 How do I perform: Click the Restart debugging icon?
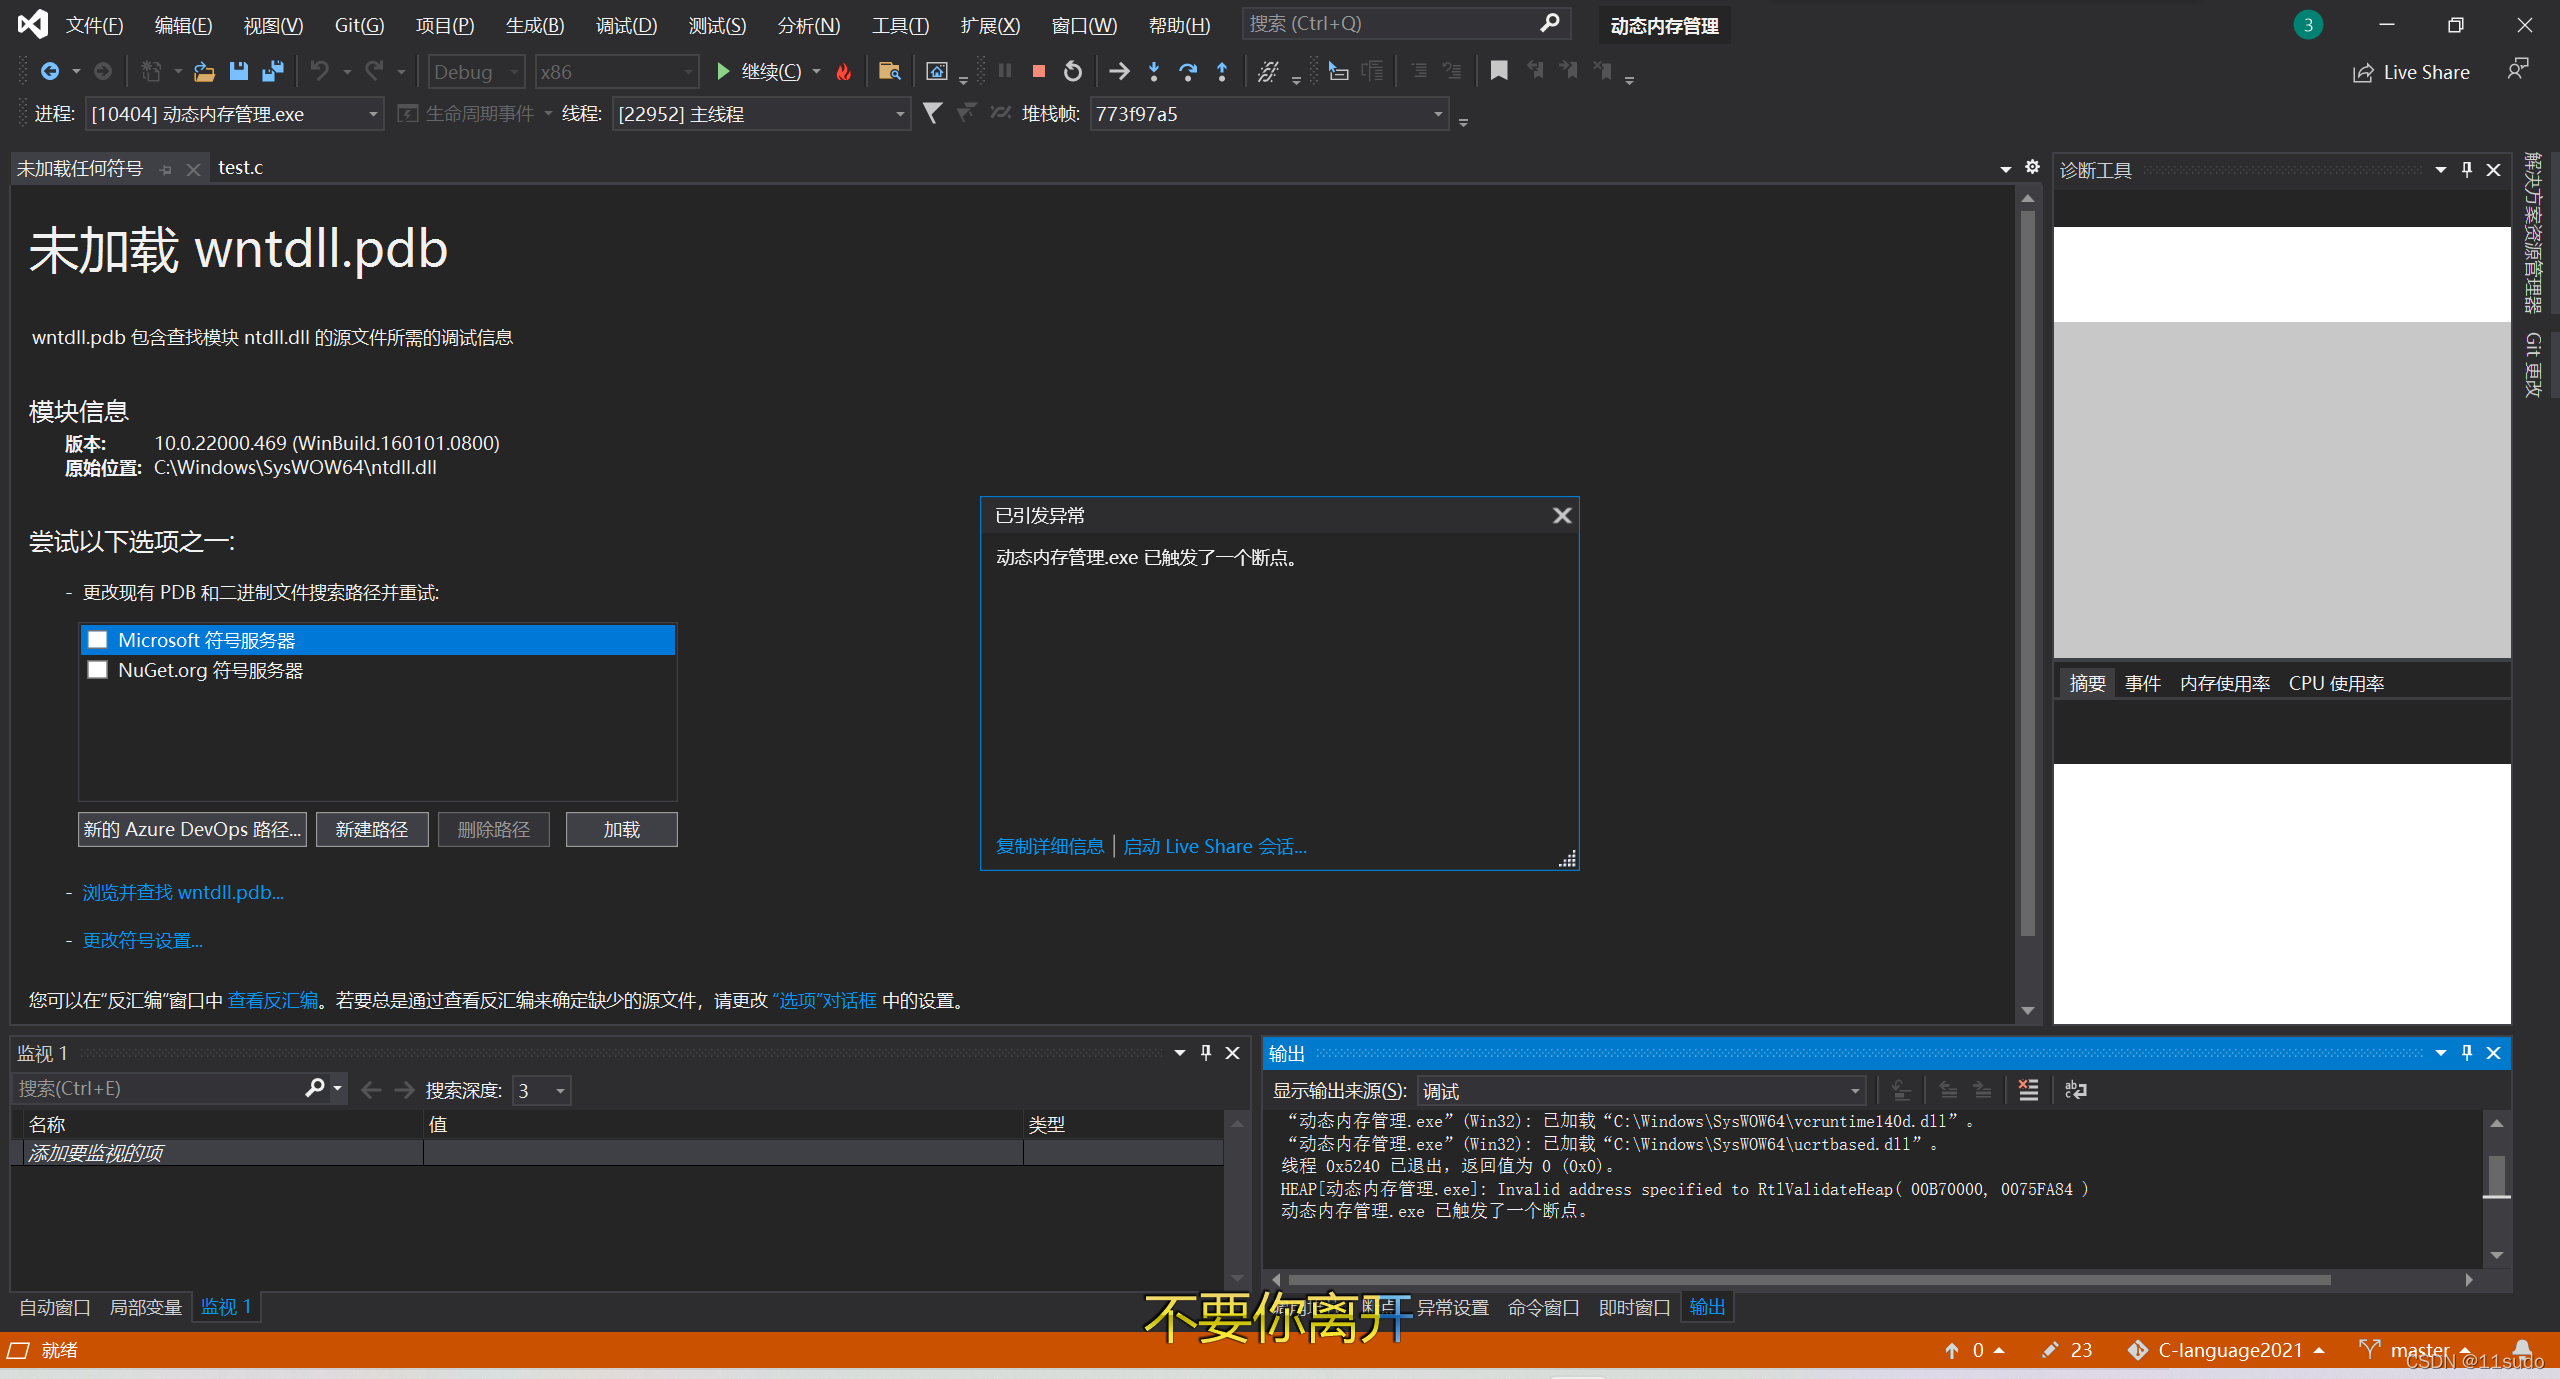[1072, 71]
